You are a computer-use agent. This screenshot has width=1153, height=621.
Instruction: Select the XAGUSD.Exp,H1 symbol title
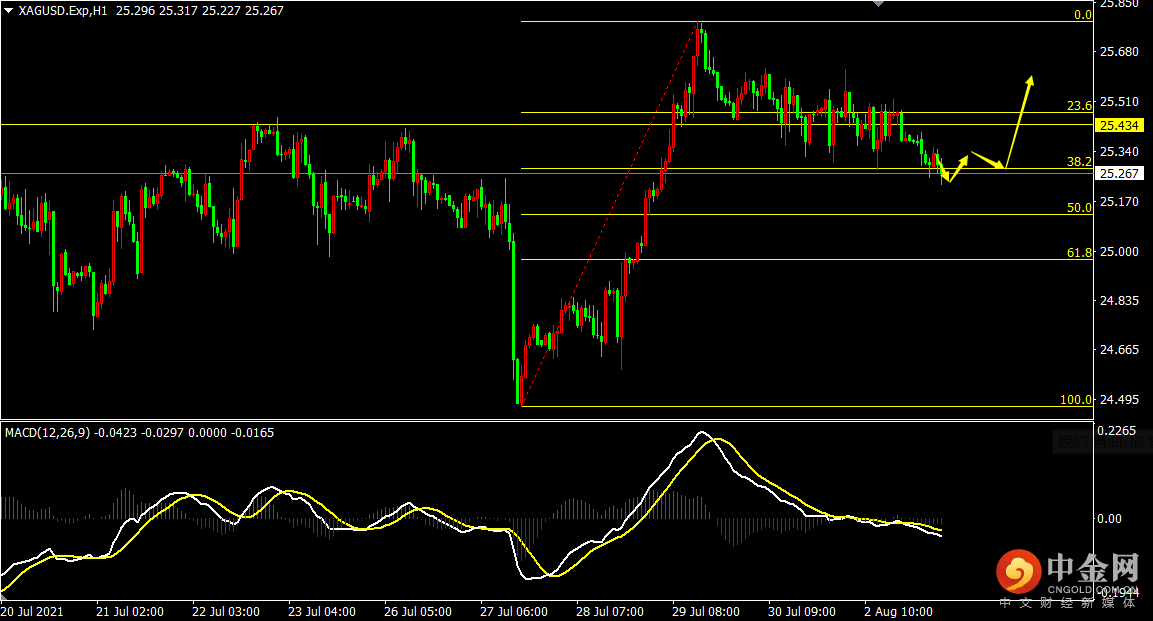[63, 11]
